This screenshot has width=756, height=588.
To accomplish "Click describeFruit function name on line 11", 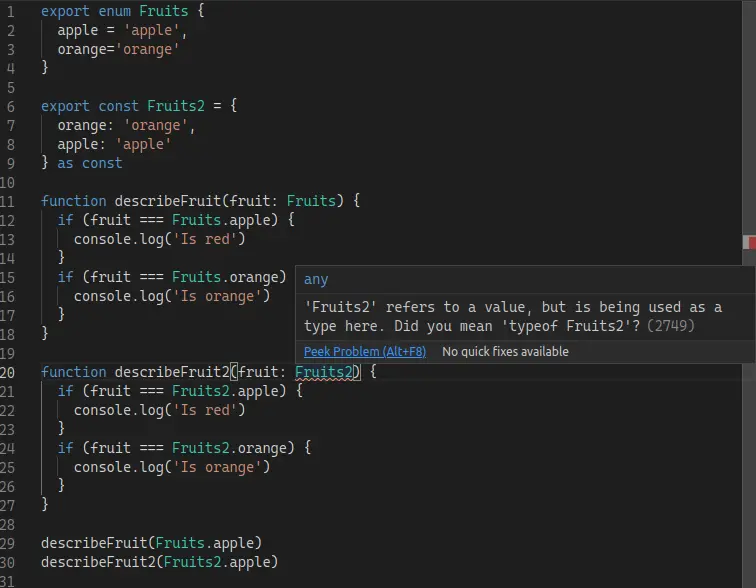I will click(x=167, y=201).
